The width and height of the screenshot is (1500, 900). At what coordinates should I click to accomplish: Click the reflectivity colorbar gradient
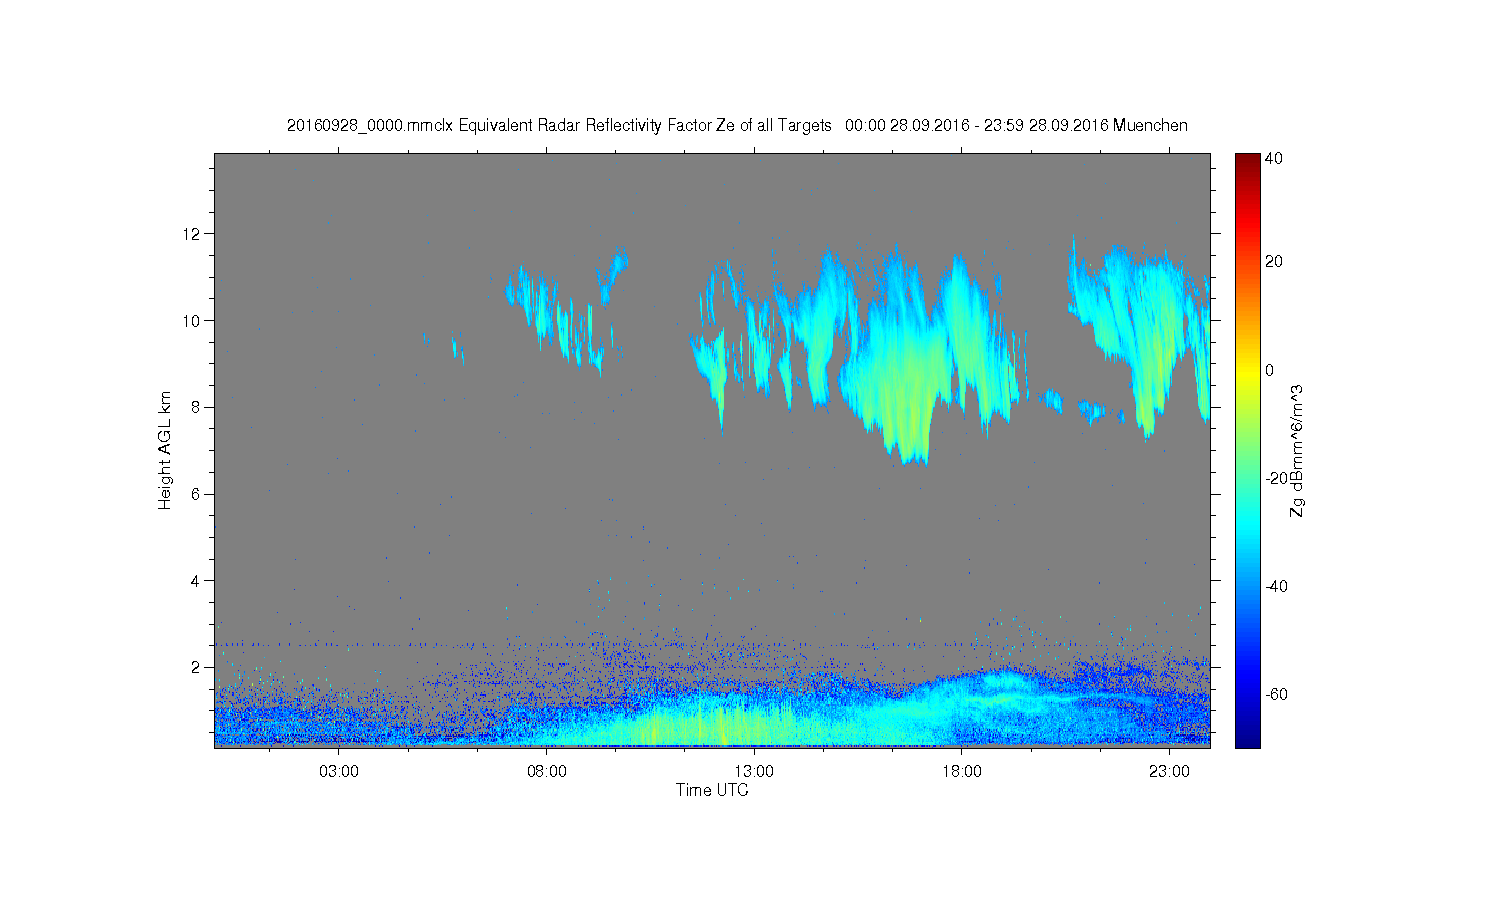(1247, 450)
